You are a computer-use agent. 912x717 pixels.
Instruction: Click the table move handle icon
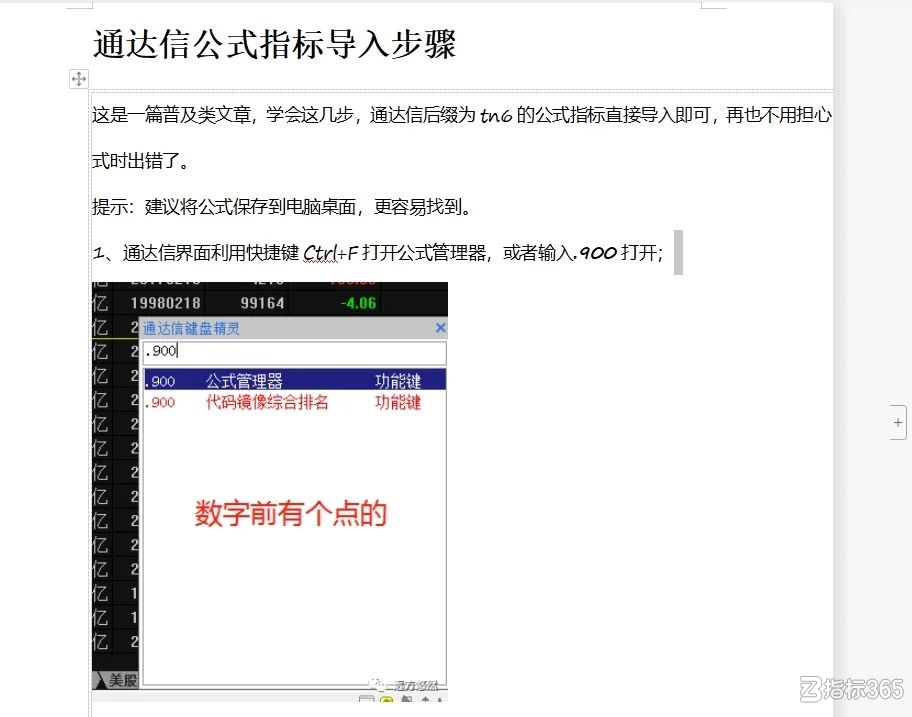[x=79, y=79]
